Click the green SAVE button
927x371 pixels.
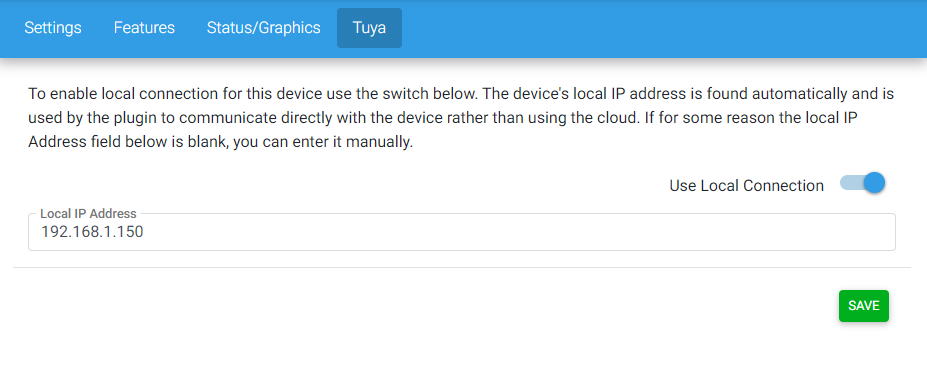point(864,306)
